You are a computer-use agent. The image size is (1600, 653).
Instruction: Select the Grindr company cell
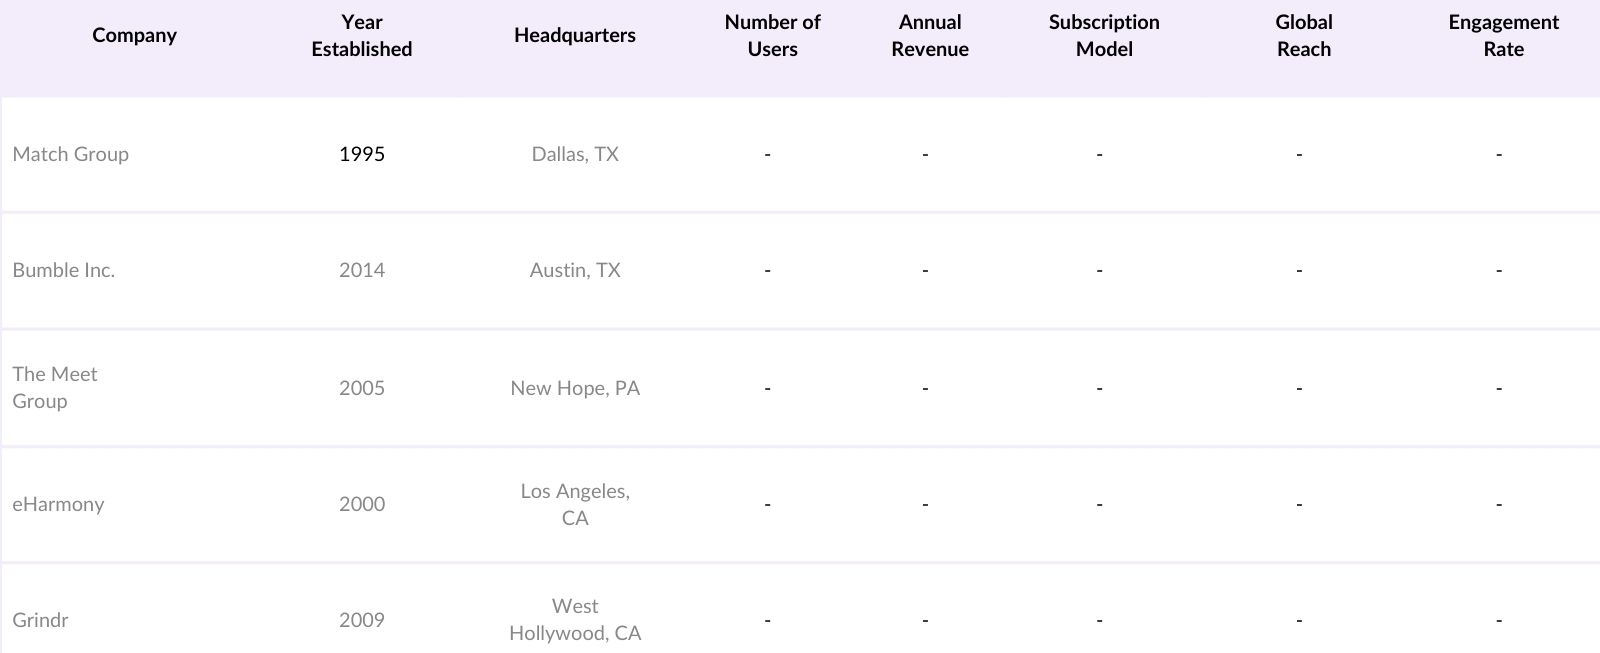[x=40, y=620]
